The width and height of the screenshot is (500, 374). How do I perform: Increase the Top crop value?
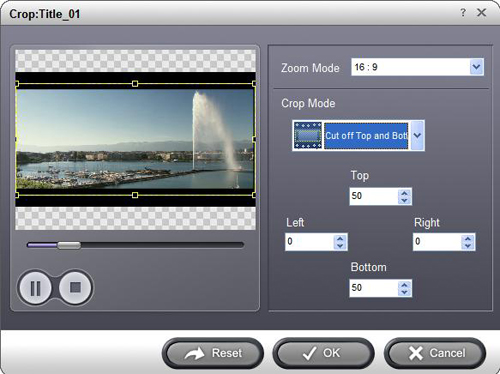click(x=404, y=193)
